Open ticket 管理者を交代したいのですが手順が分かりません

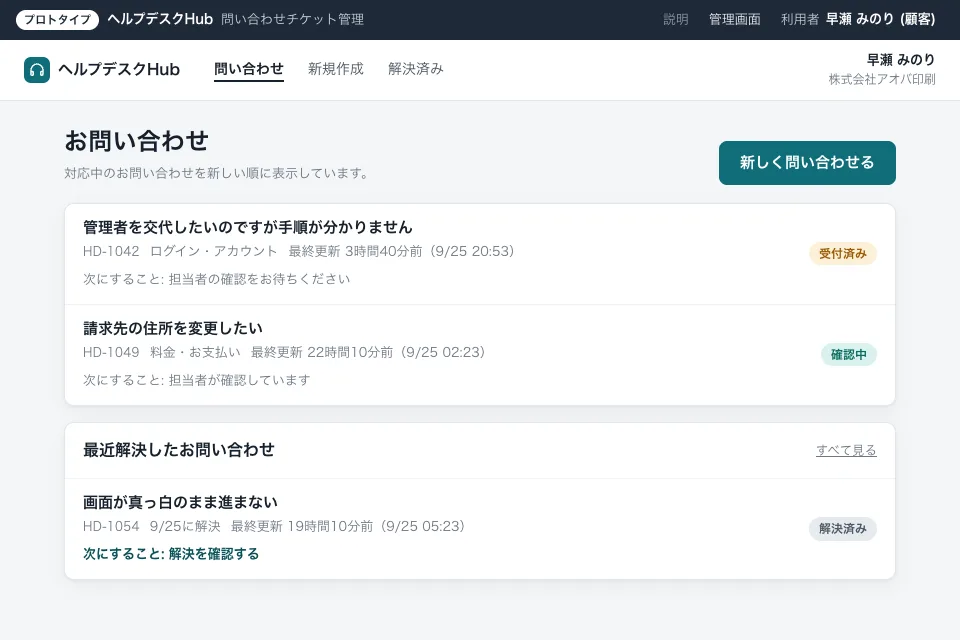[480, 254]
